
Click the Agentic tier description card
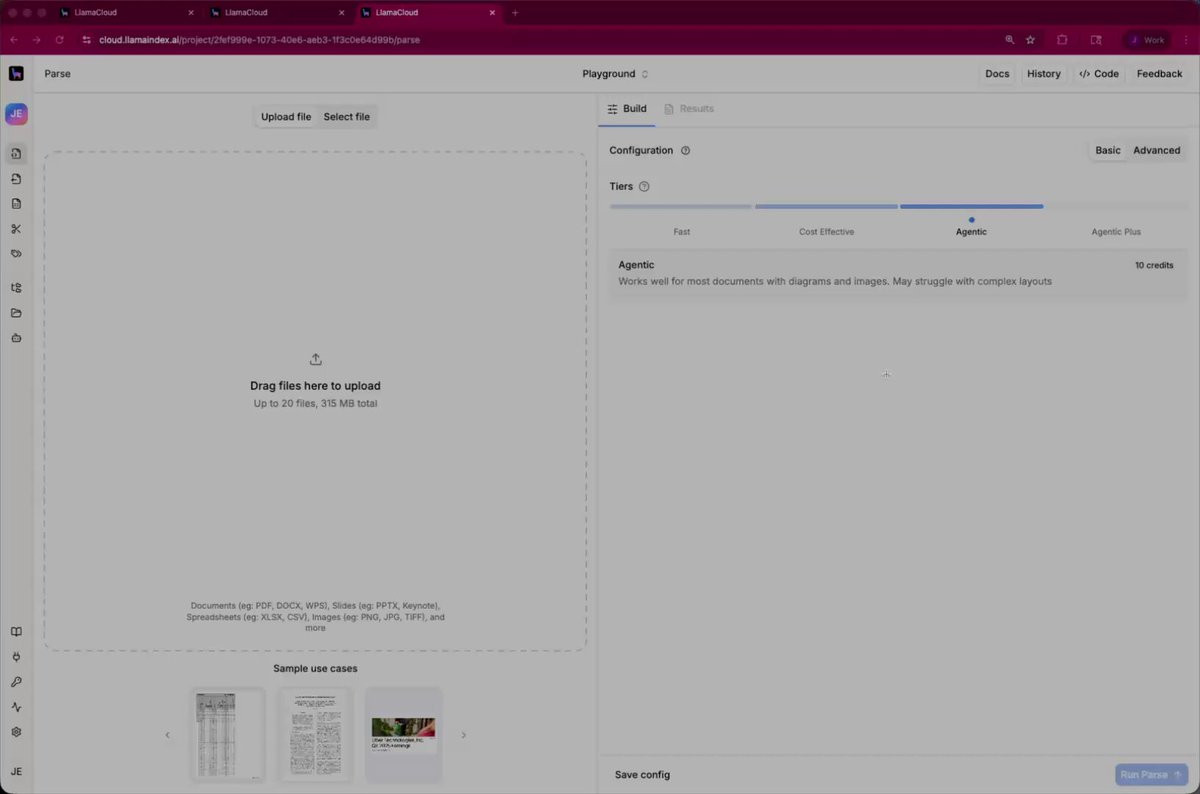pos(898,274)
